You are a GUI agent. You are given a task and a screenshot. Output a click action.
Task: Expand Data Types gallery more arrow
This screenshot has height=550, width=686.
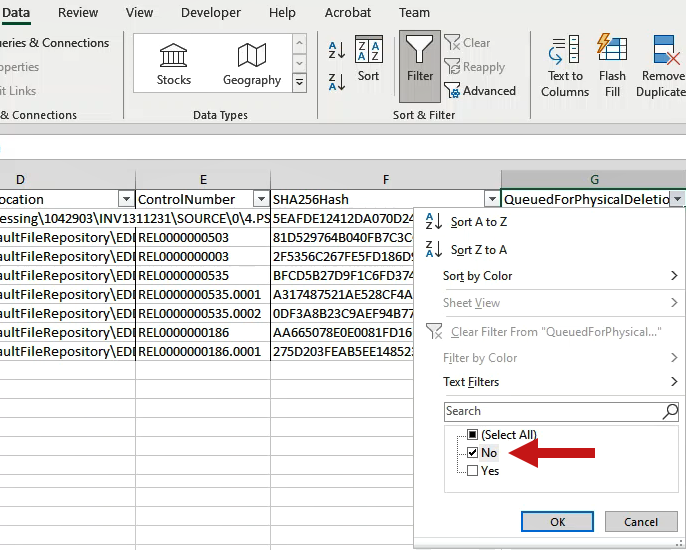(299, 82)
